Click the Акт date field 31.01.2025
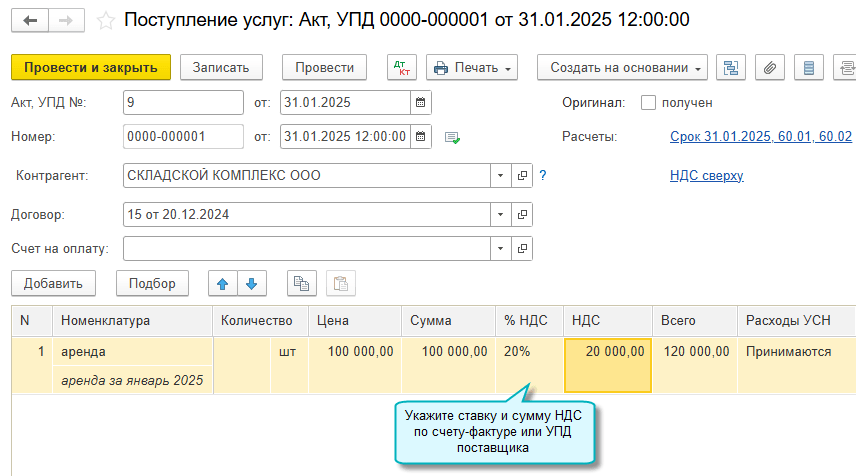This screenshot has height=476, width=856. click(345, 103)
